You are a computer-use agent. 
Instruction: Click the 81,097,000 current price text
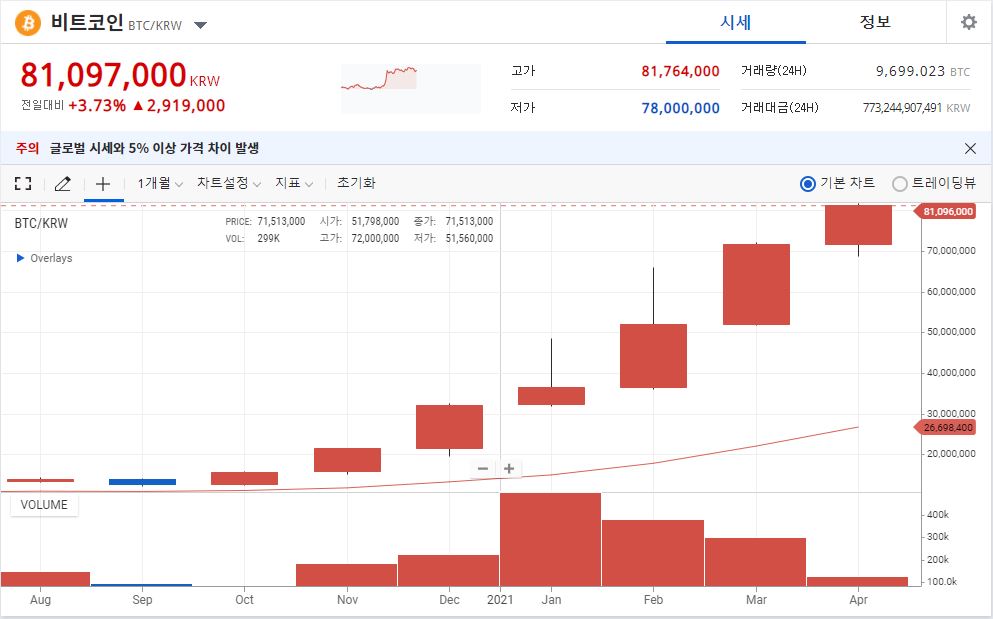tap(103, 75)
